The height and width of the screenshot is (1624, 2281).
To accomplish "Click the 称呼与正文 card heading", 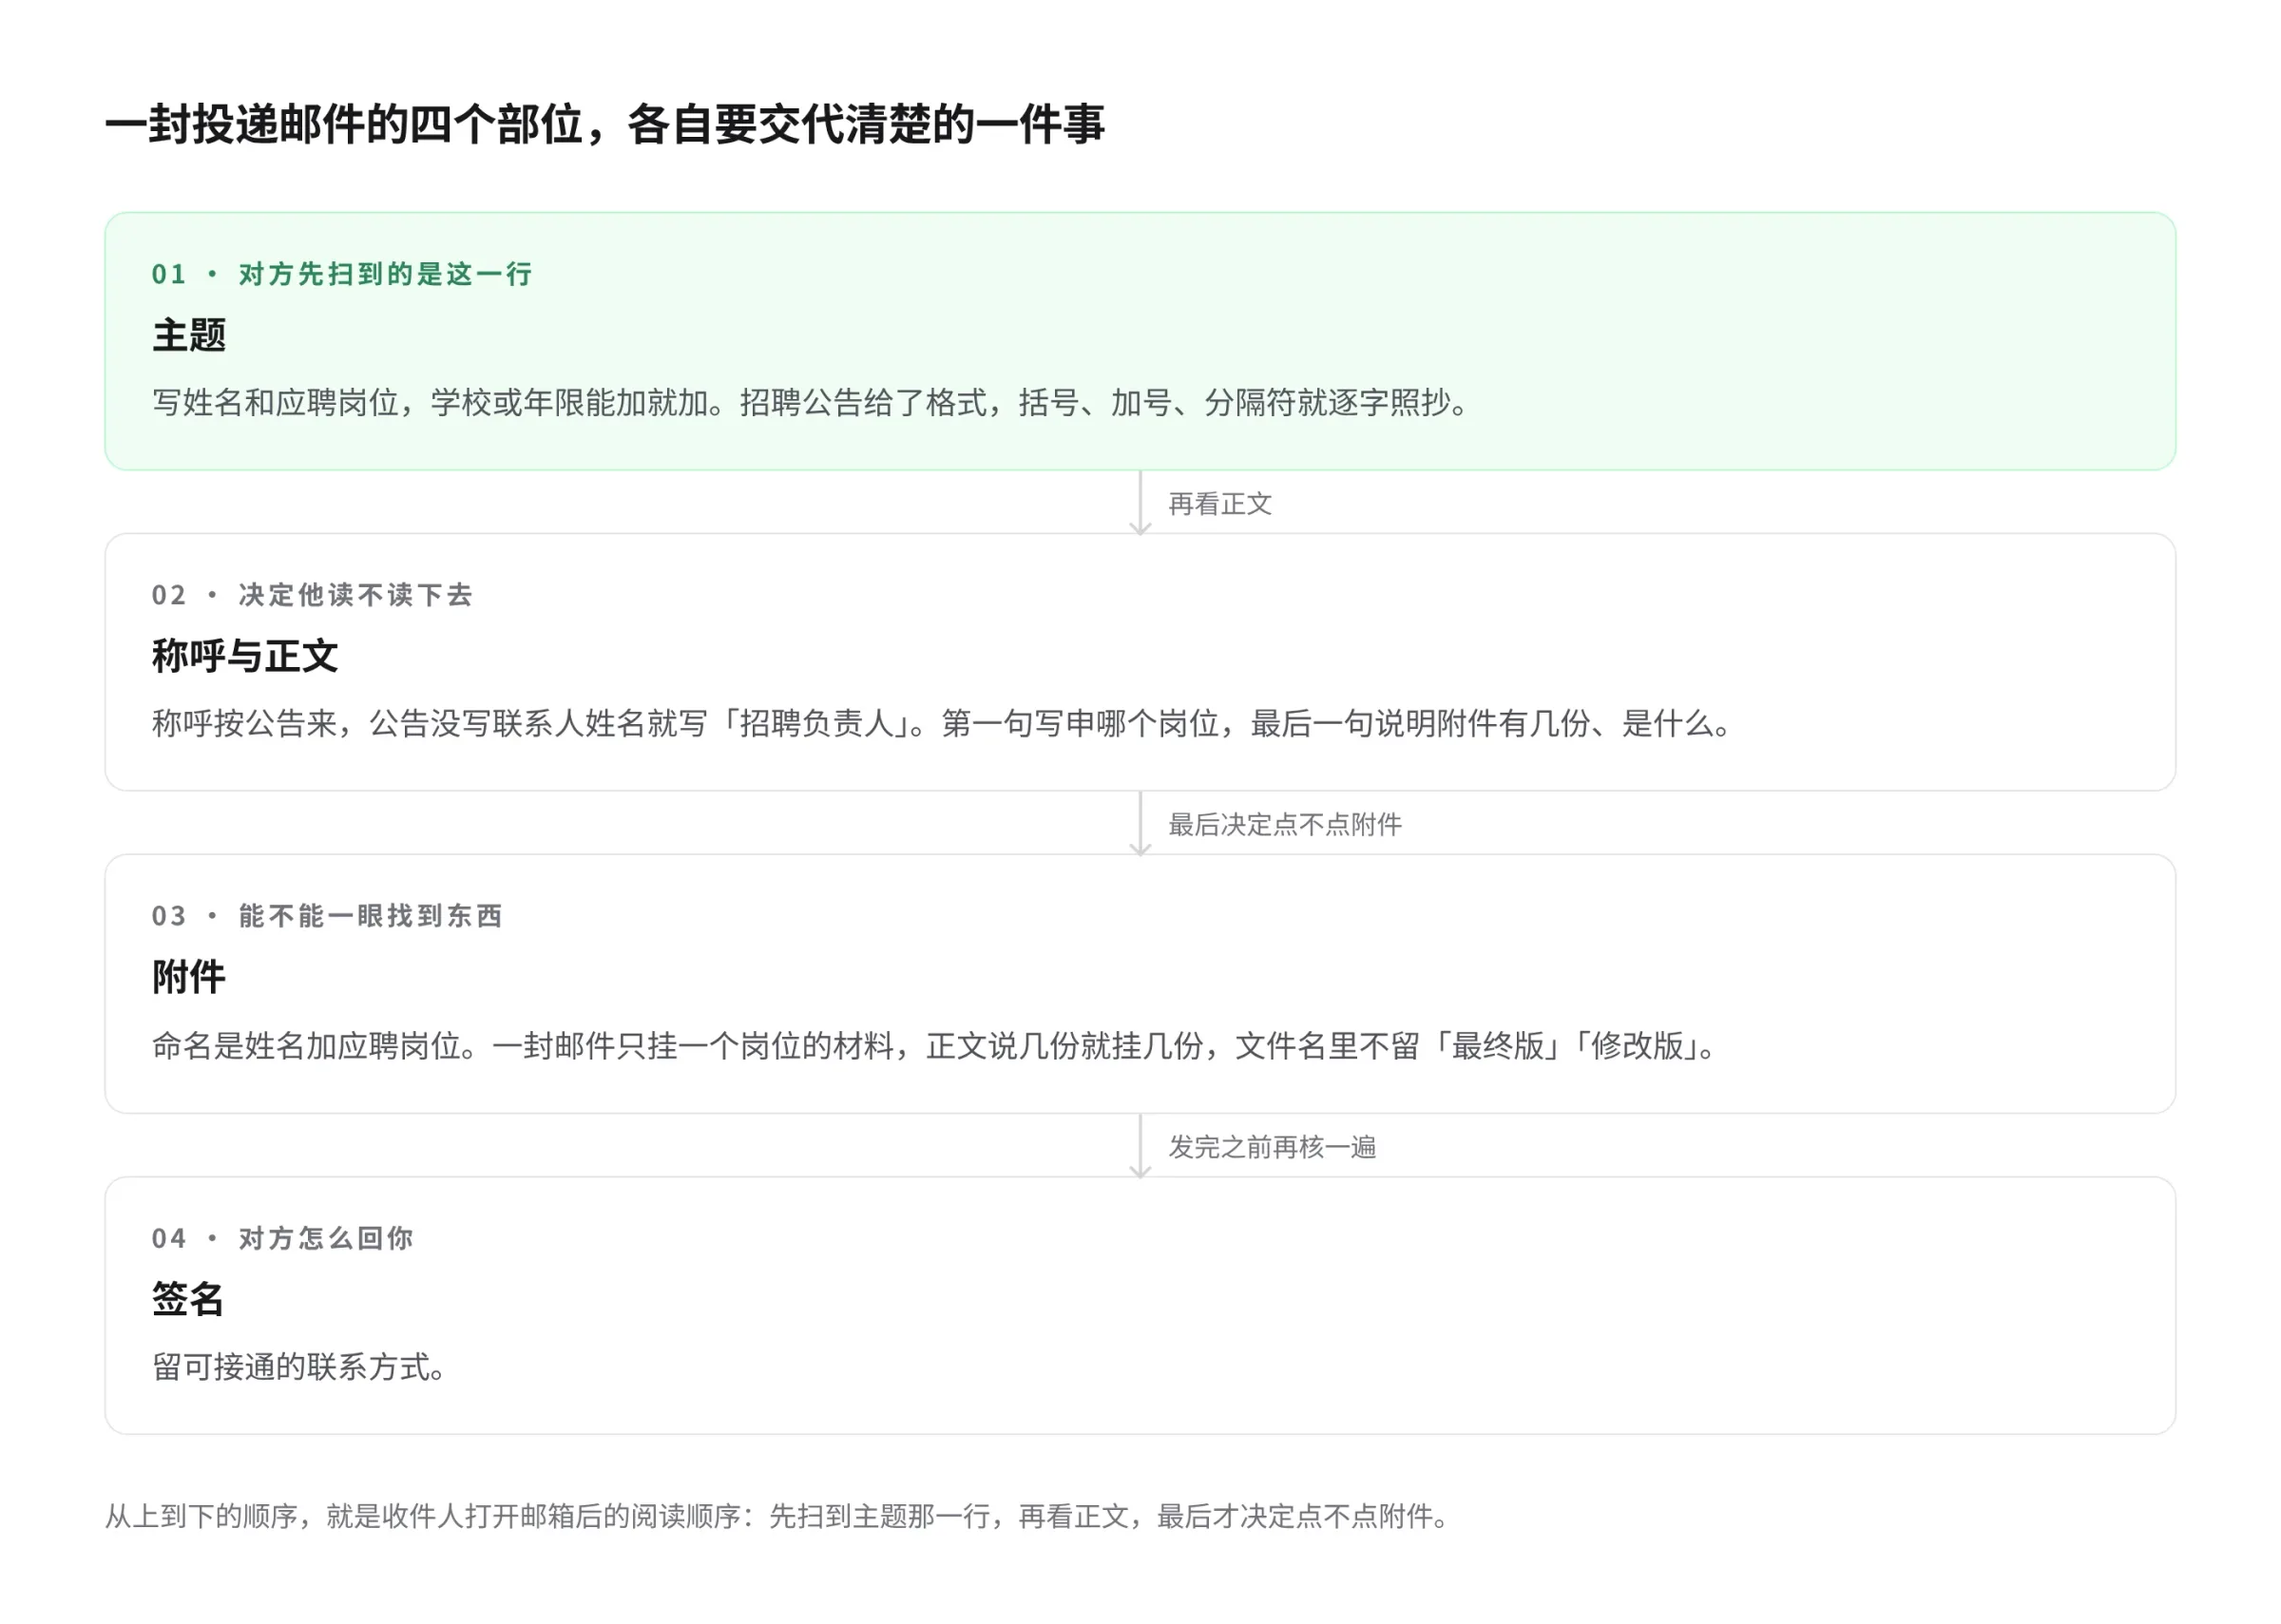I will tap(245, 656).
